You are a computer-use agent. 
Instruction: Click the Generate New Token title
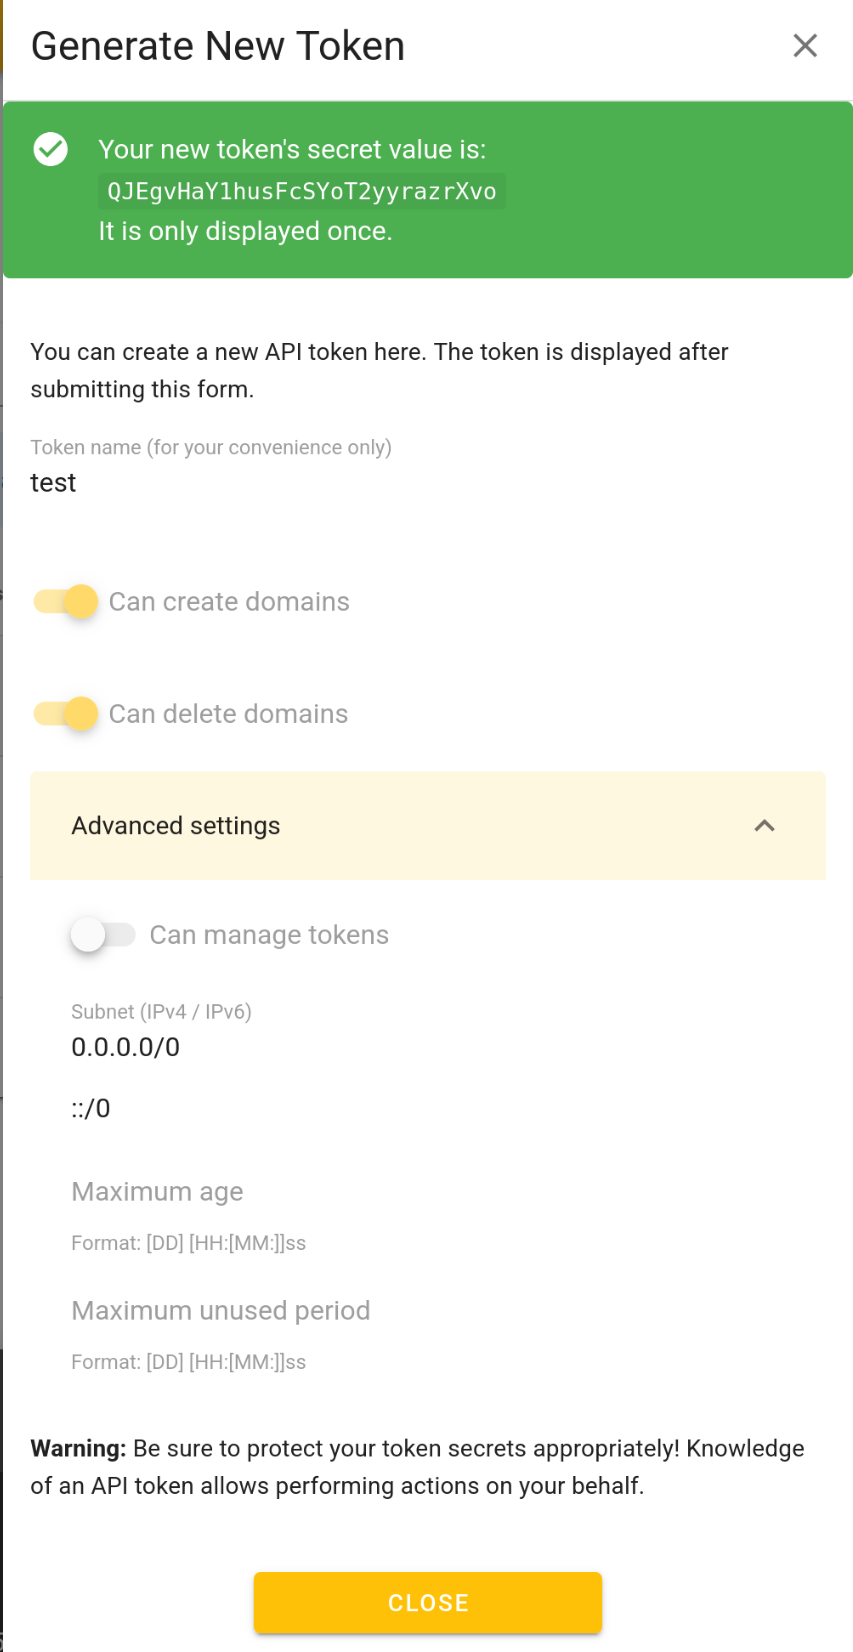pyautogui.click(x=218, y=46)
